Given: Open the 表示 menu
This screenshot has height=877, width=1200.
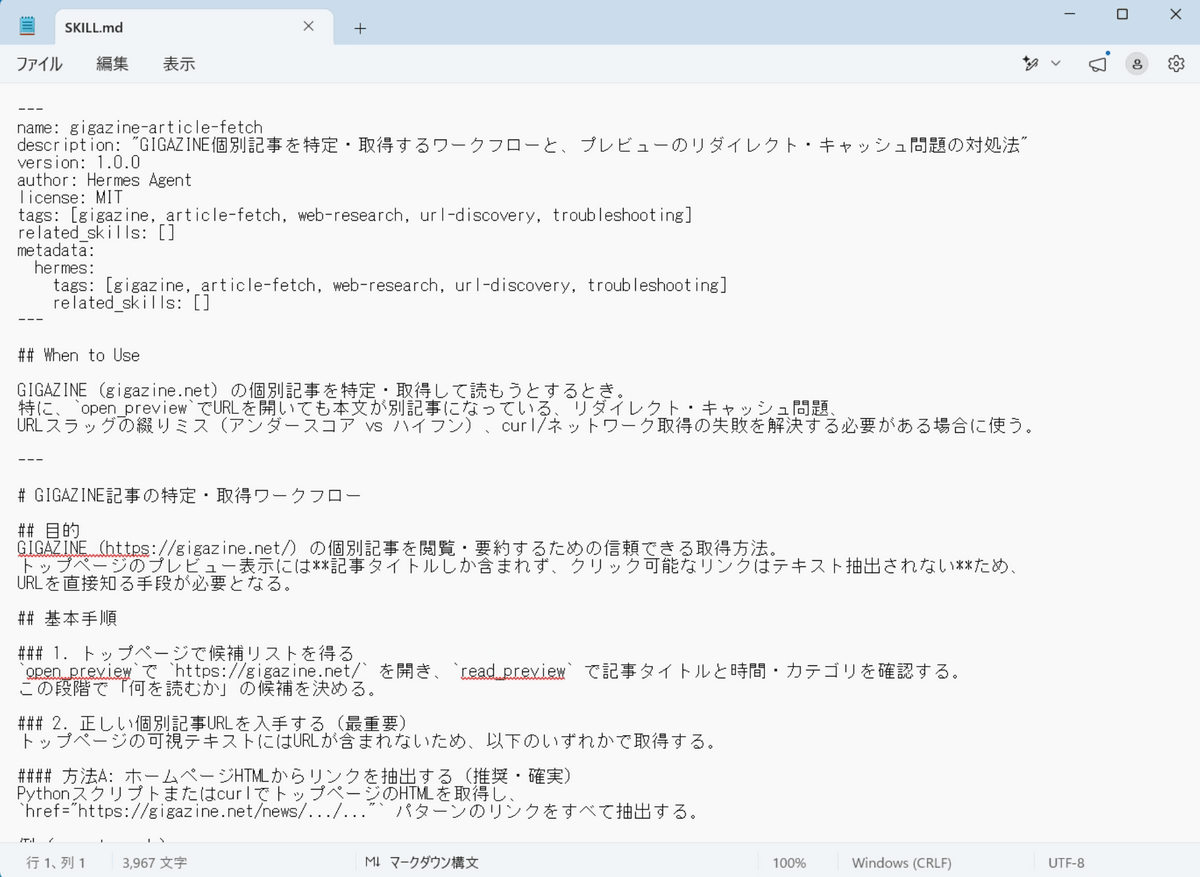Looking at the screenshot, I should click(x=179, y=64).
